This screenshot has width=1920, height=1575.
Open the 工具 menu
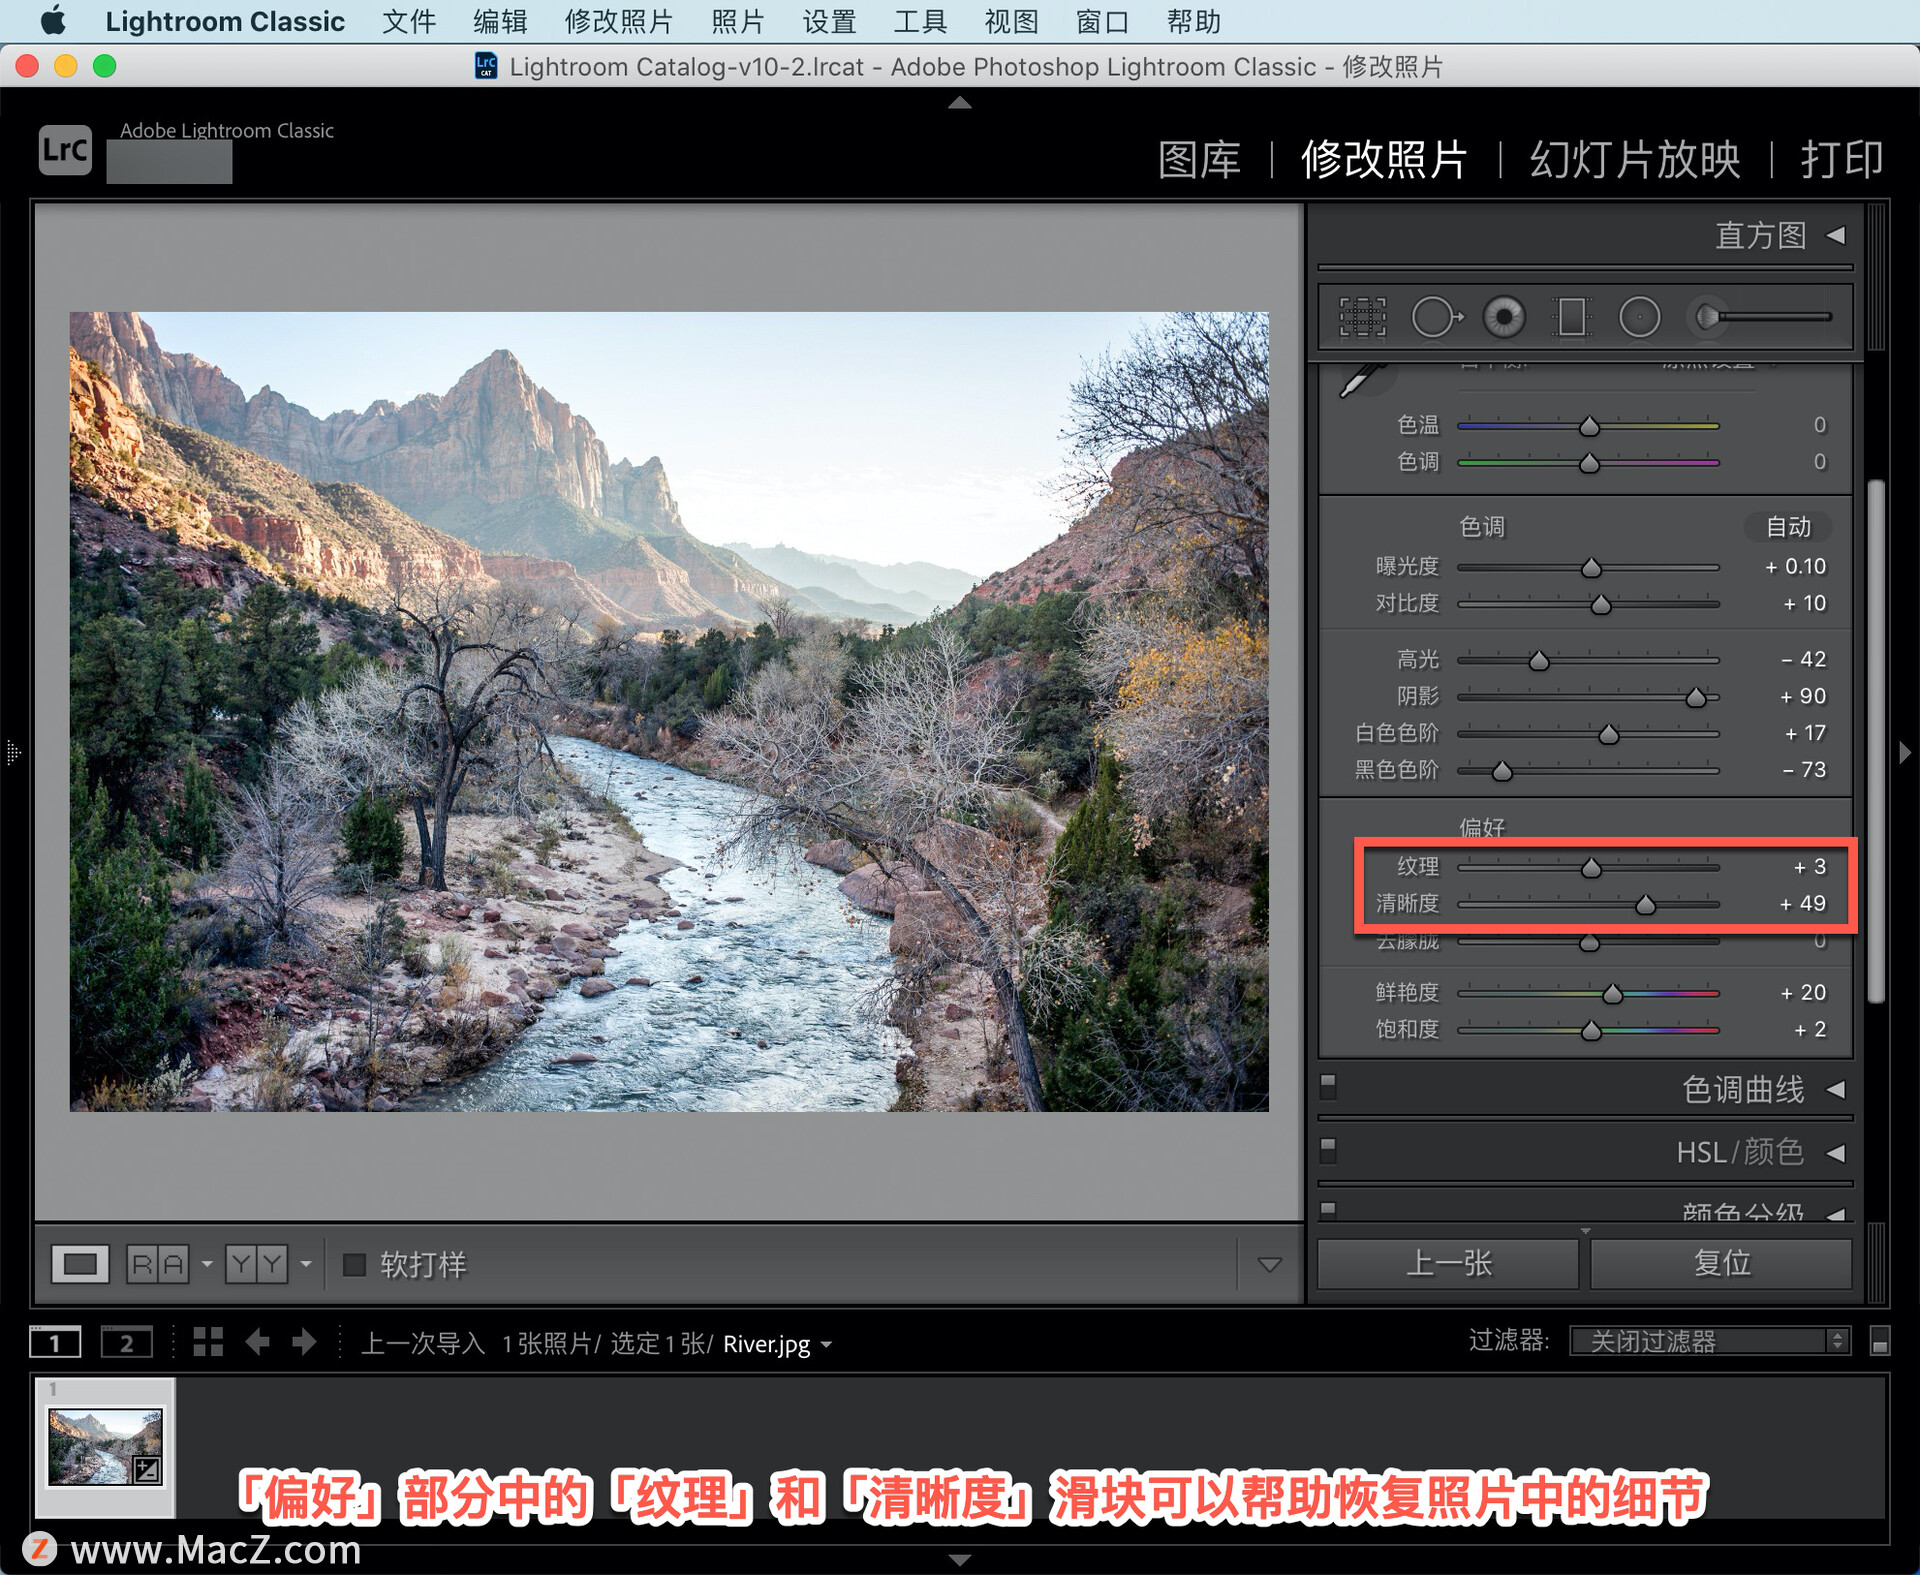[920, 21]
